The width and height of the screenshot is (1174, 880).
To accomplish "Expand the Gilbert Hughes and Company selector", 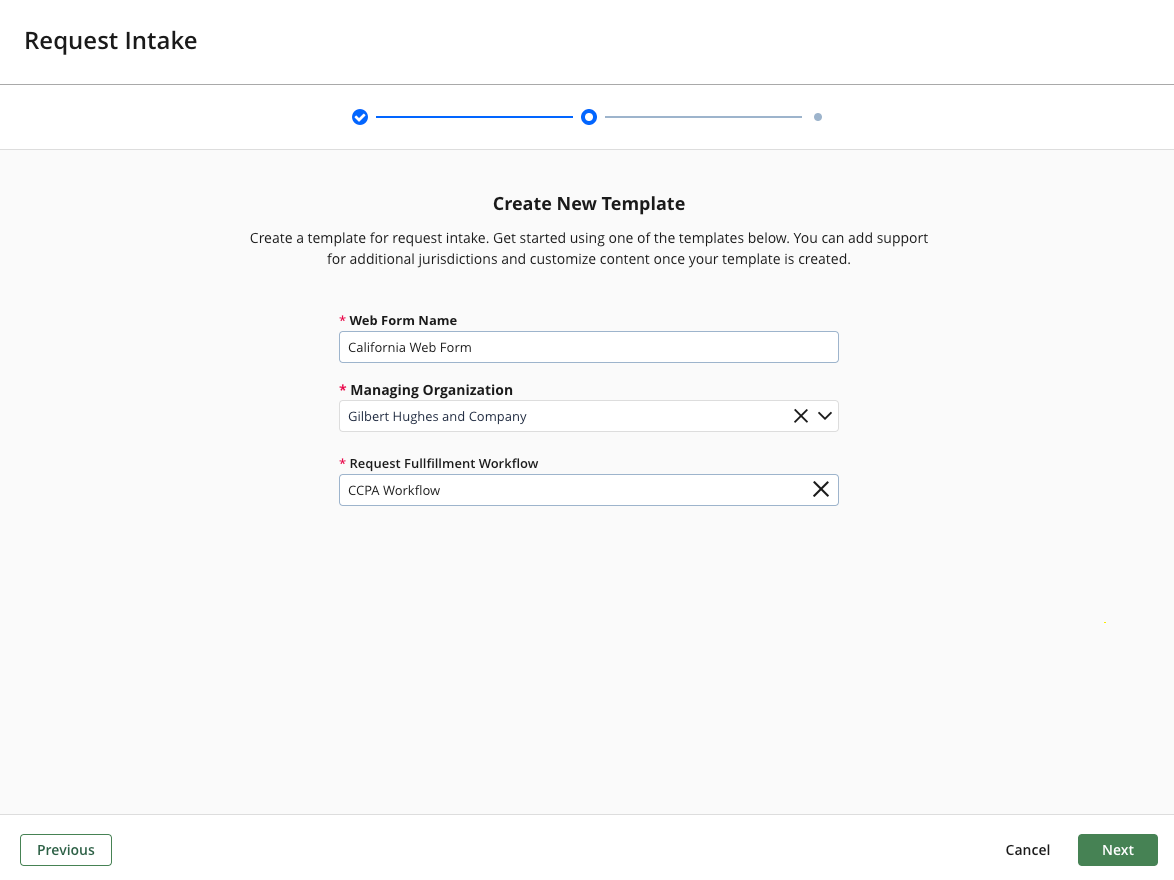I will click(x=824, y=415).
